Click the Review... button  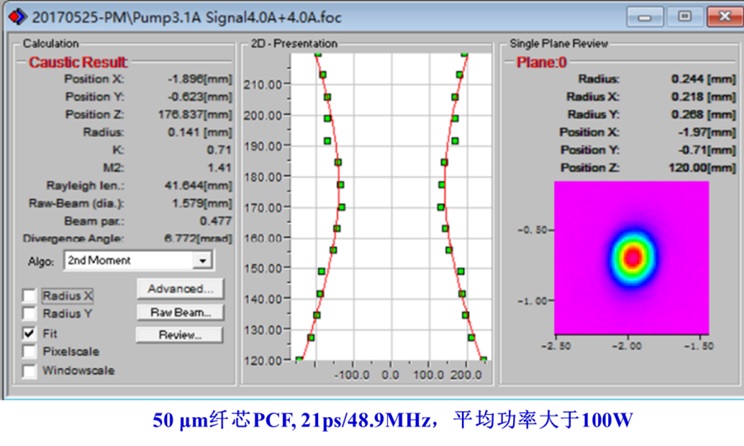[180, 335]
